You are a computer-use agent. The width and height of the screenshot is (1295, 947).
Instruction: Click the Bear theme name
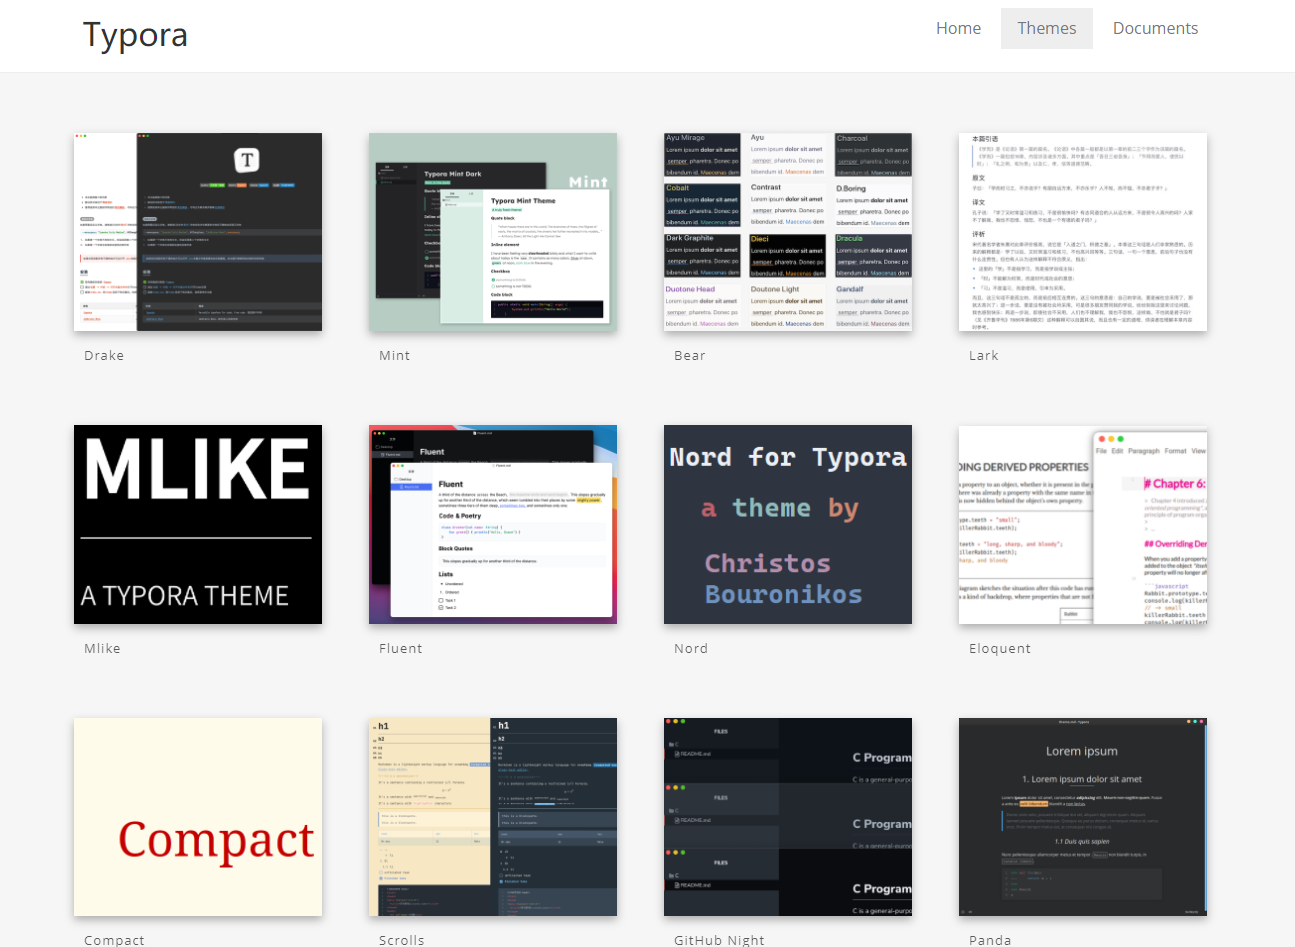click(x=690, y=355)
